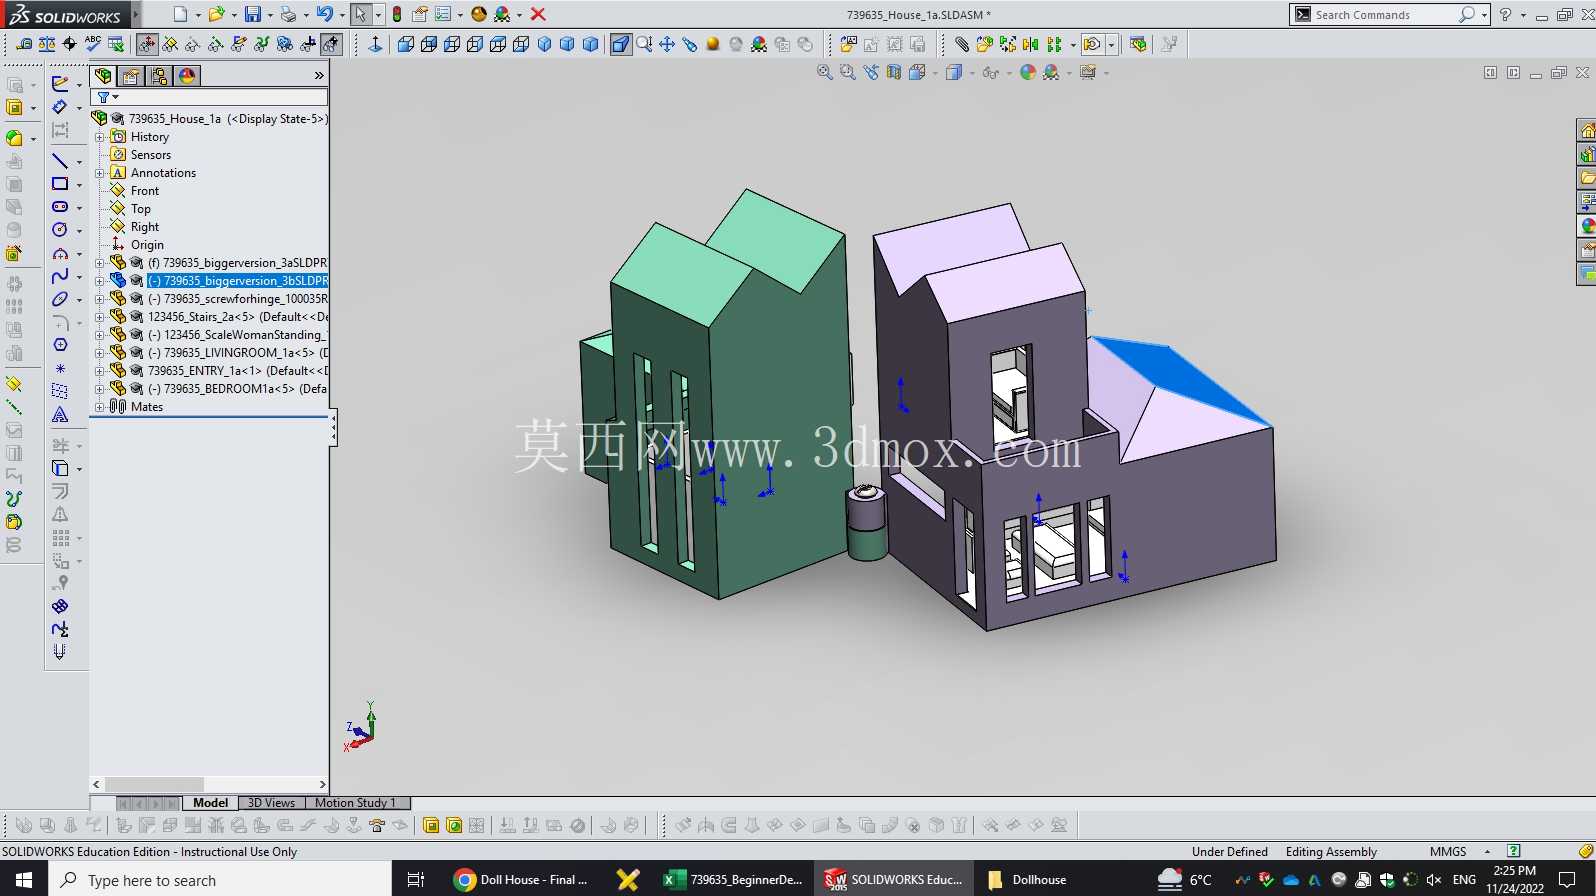Image resolution: width=1596 pixels, height=896 pixels.
Task: Click the SolidWorks Resources home icon in task pane
Action: (1587, 131)
